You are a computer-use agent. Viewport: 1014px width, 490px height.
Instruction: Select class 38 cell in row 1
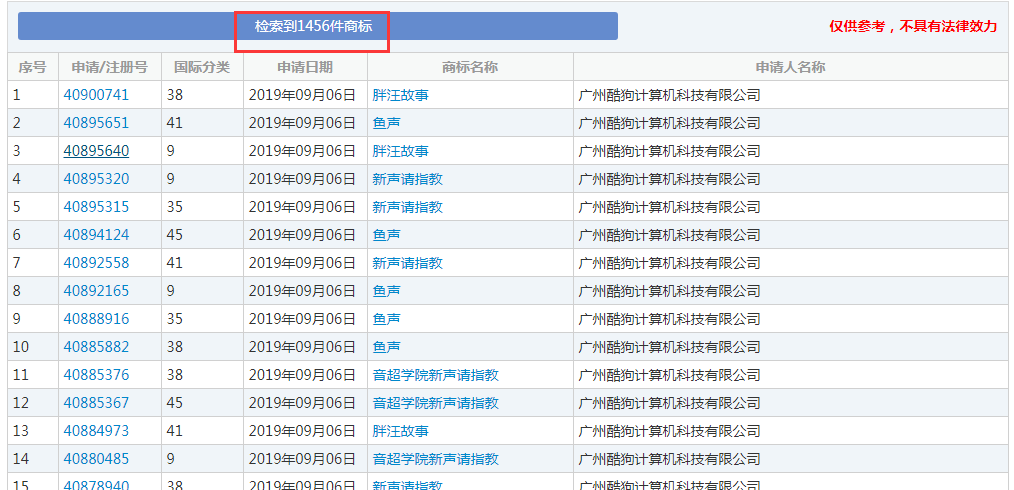202,95
